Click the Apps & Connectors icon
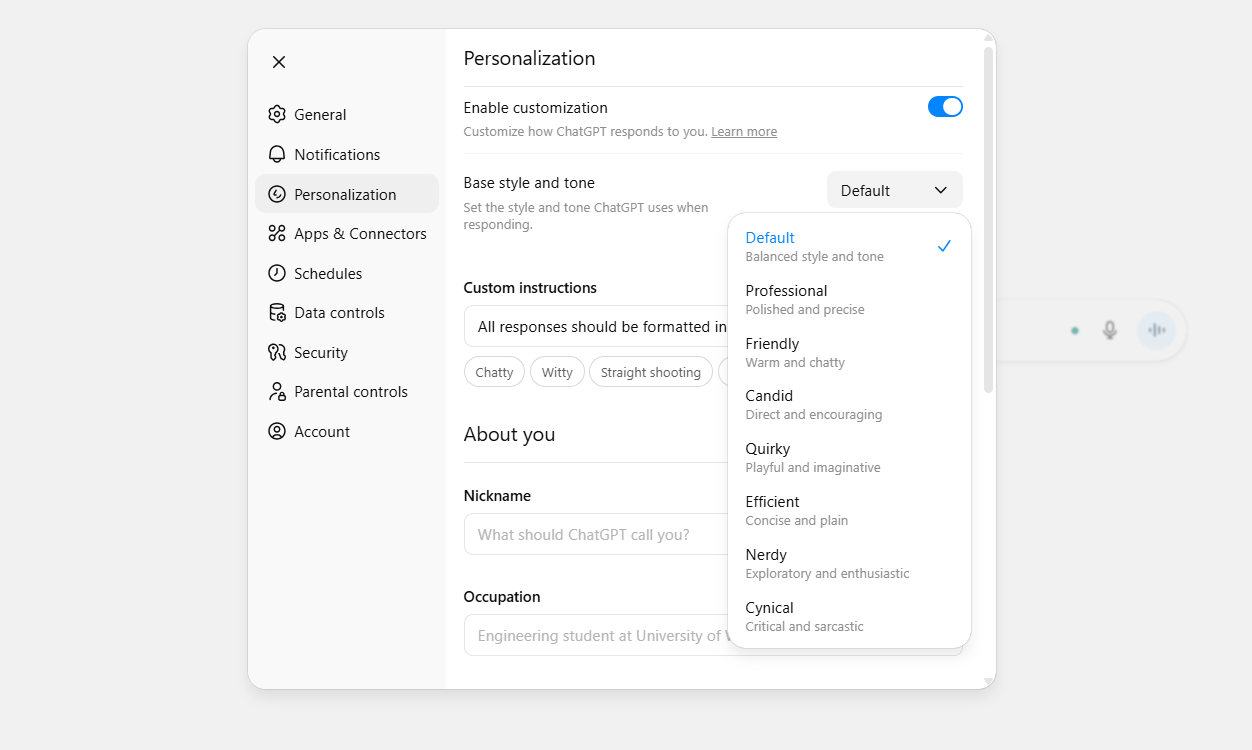 (277, 233)
